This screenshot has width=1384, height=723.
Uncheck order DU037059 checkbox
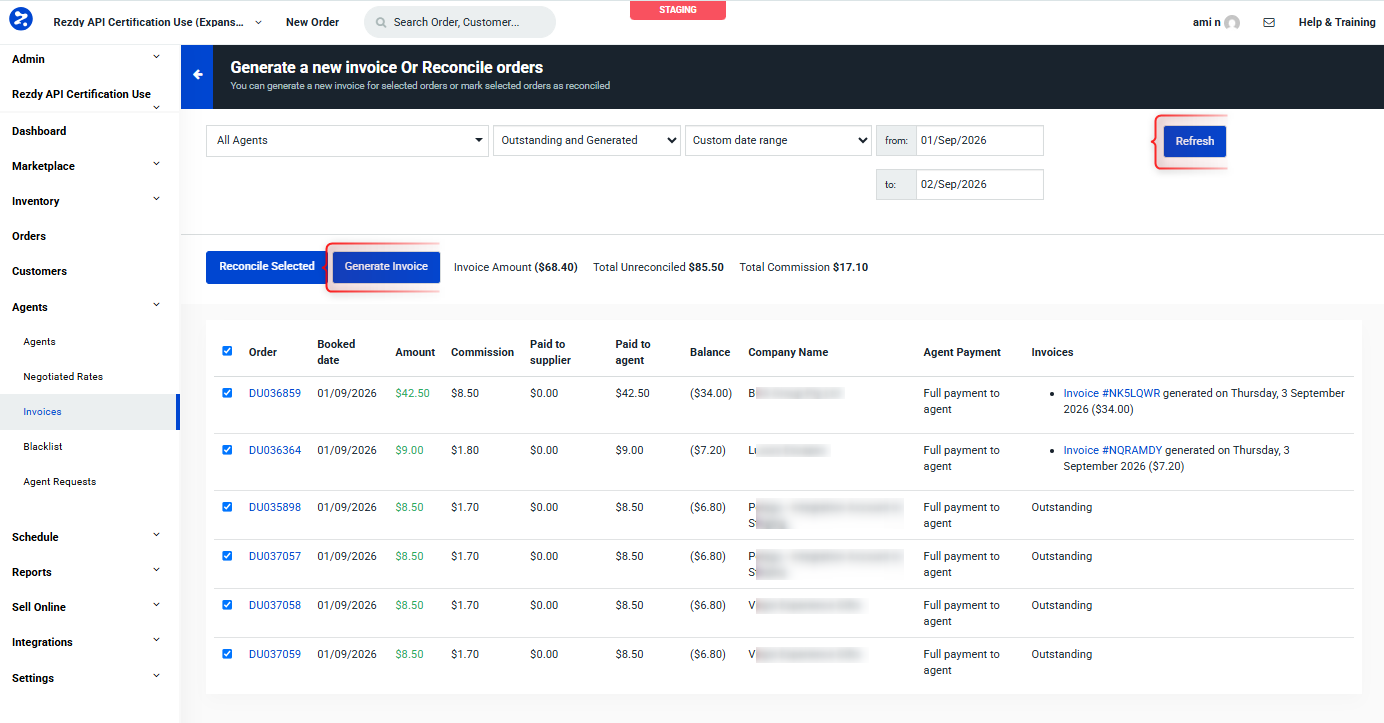(x=227, y=654)
